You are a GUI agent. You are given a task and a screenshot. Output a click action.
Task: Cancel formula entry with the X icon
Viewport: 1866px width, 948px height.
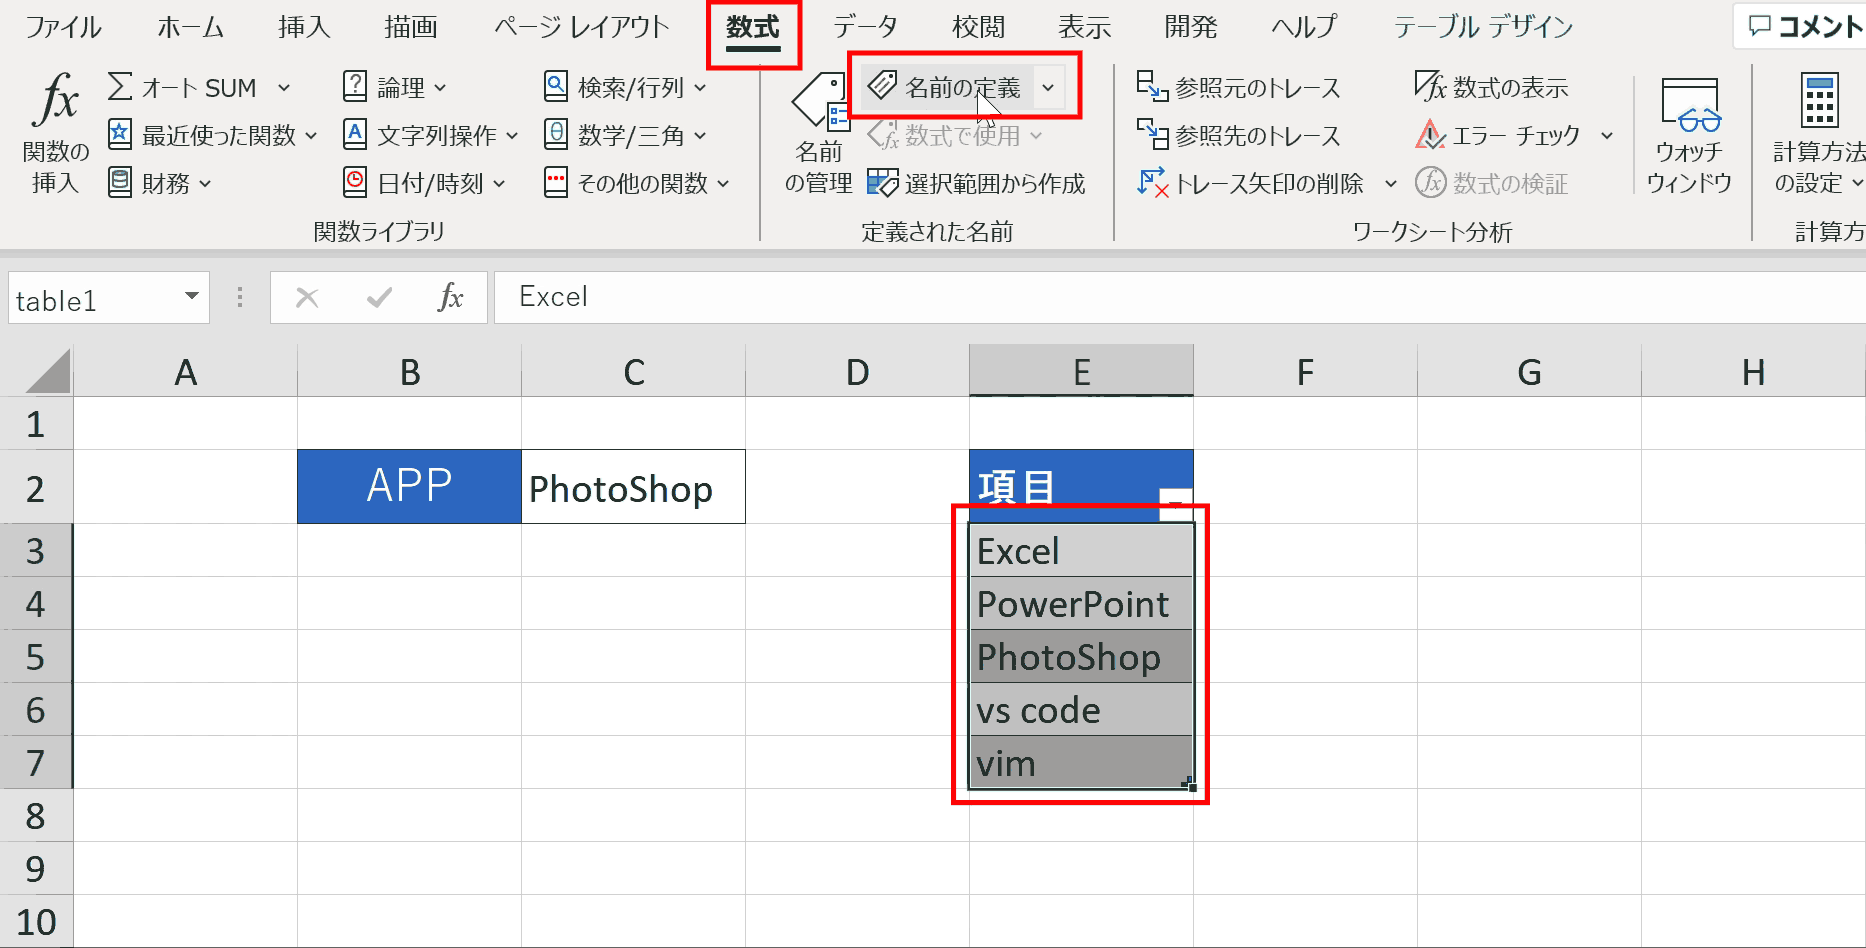307,297
